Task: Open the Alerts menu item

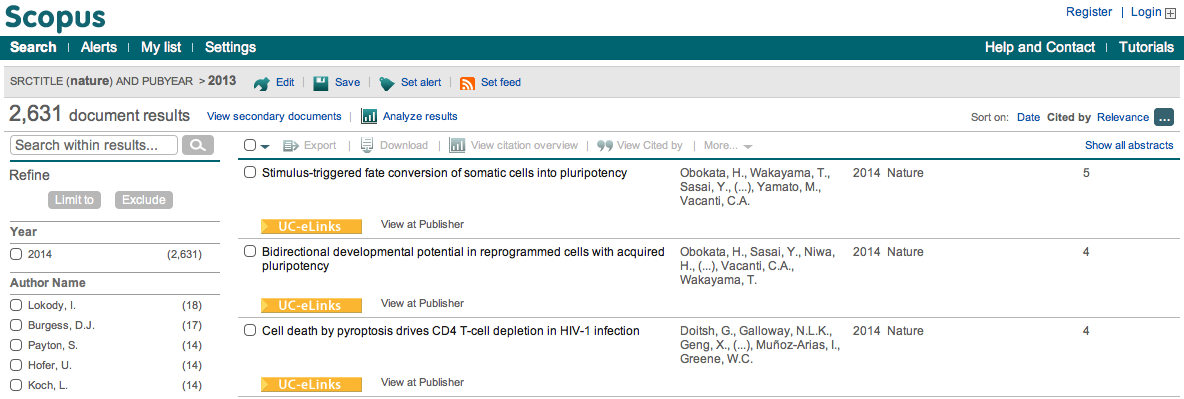Action: pos(99,47)
